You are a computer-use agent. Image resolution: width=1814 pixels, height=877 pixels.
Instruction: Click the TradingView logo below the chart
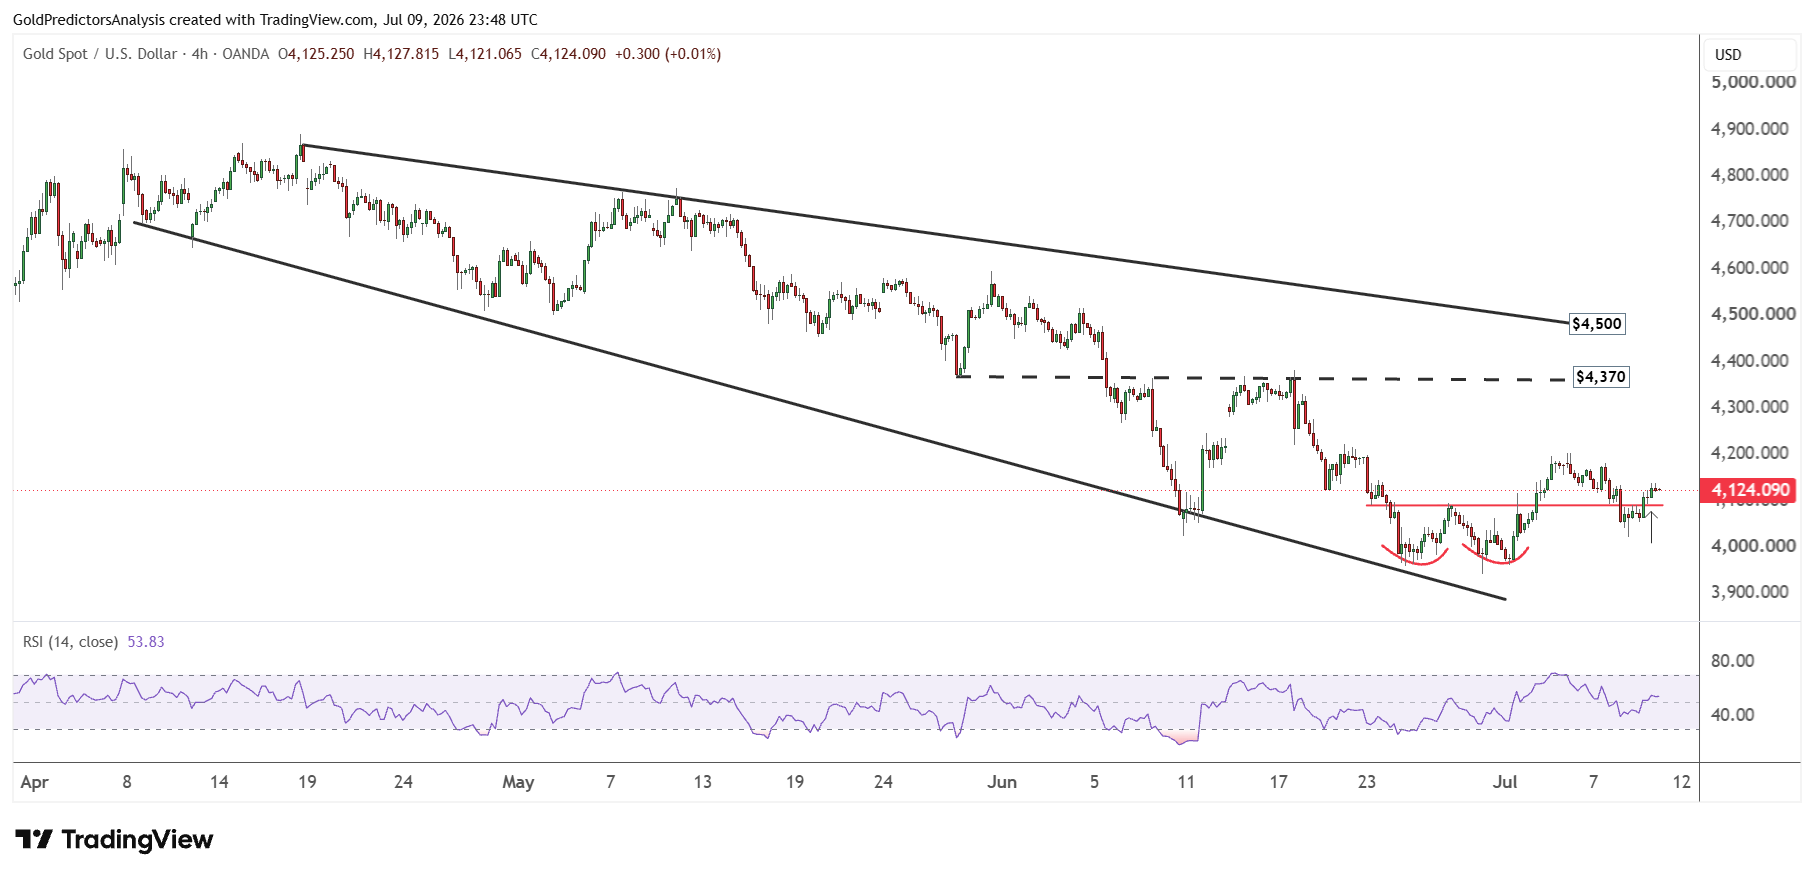114,839
